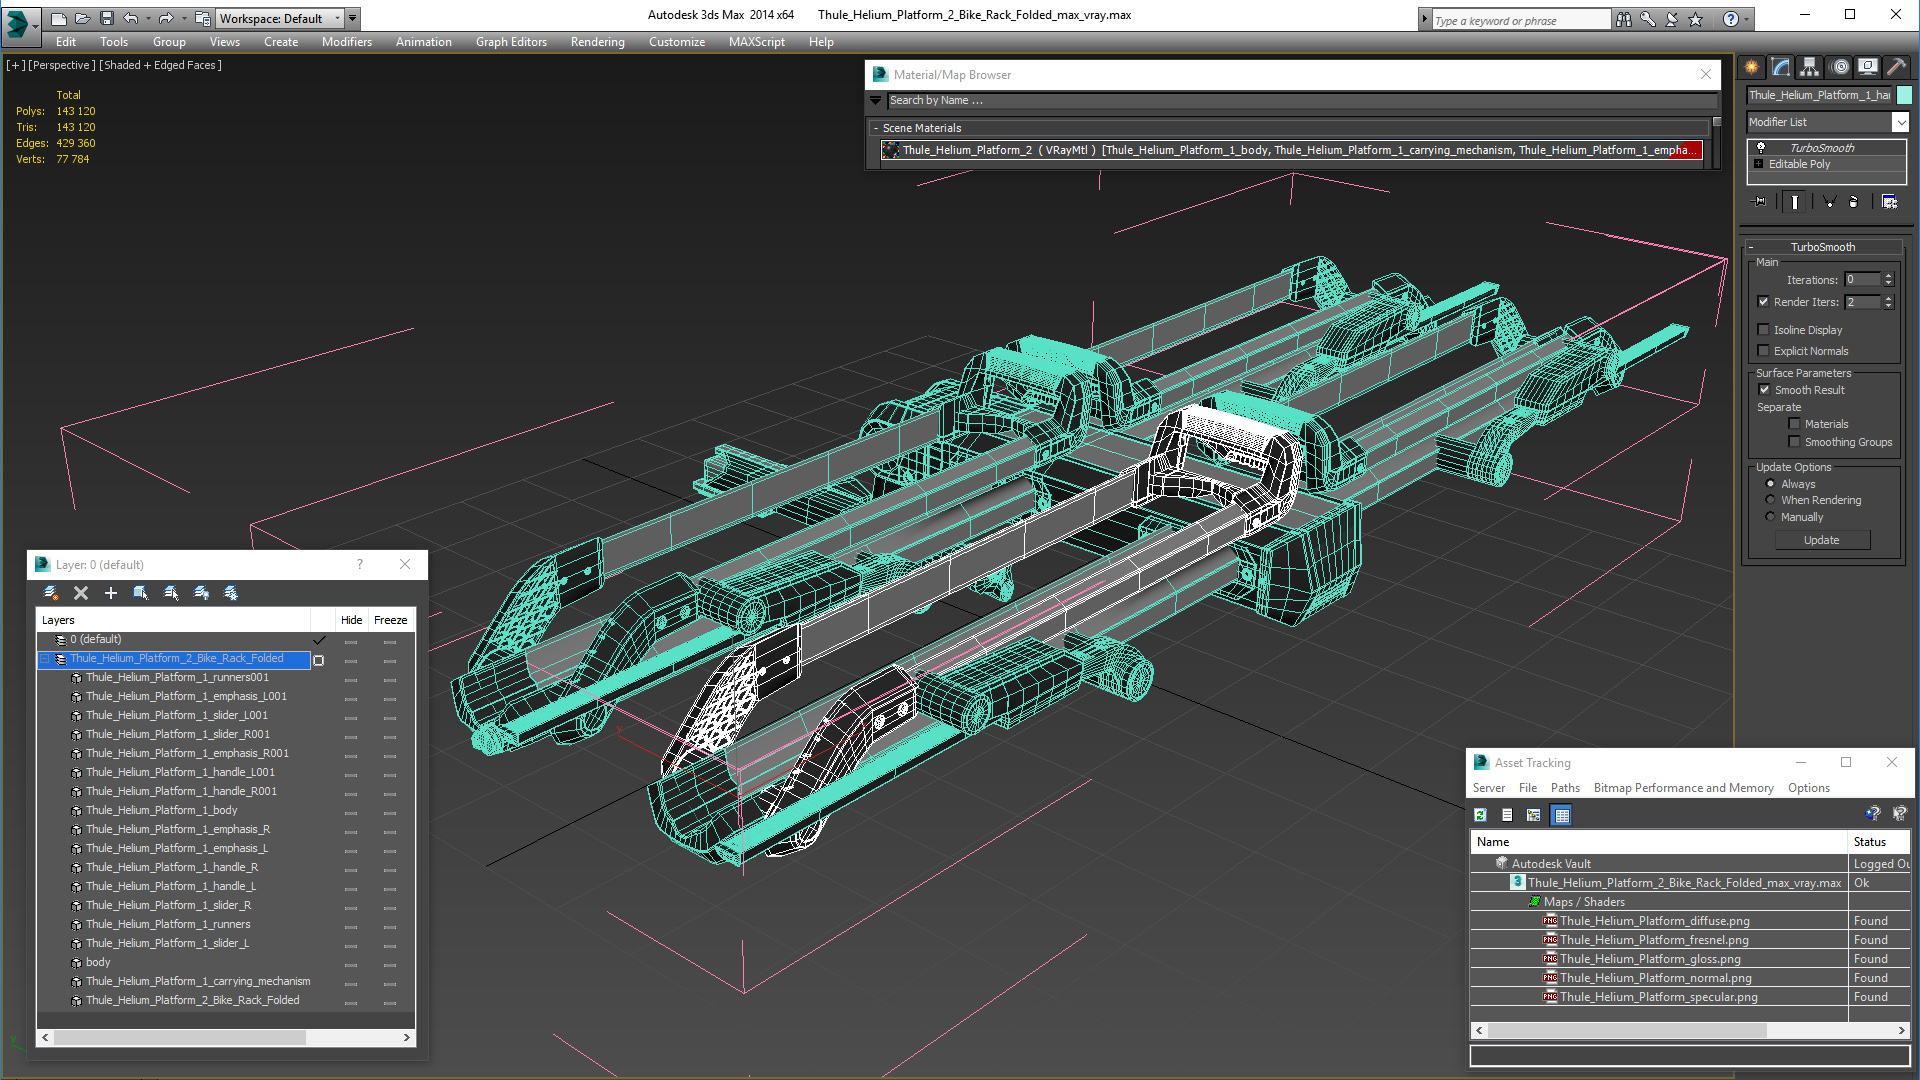
Task: Collapse the Thule_Helium_Platform_2_Bike_Rack_Folded layer tree
Action: coord(45,659)
